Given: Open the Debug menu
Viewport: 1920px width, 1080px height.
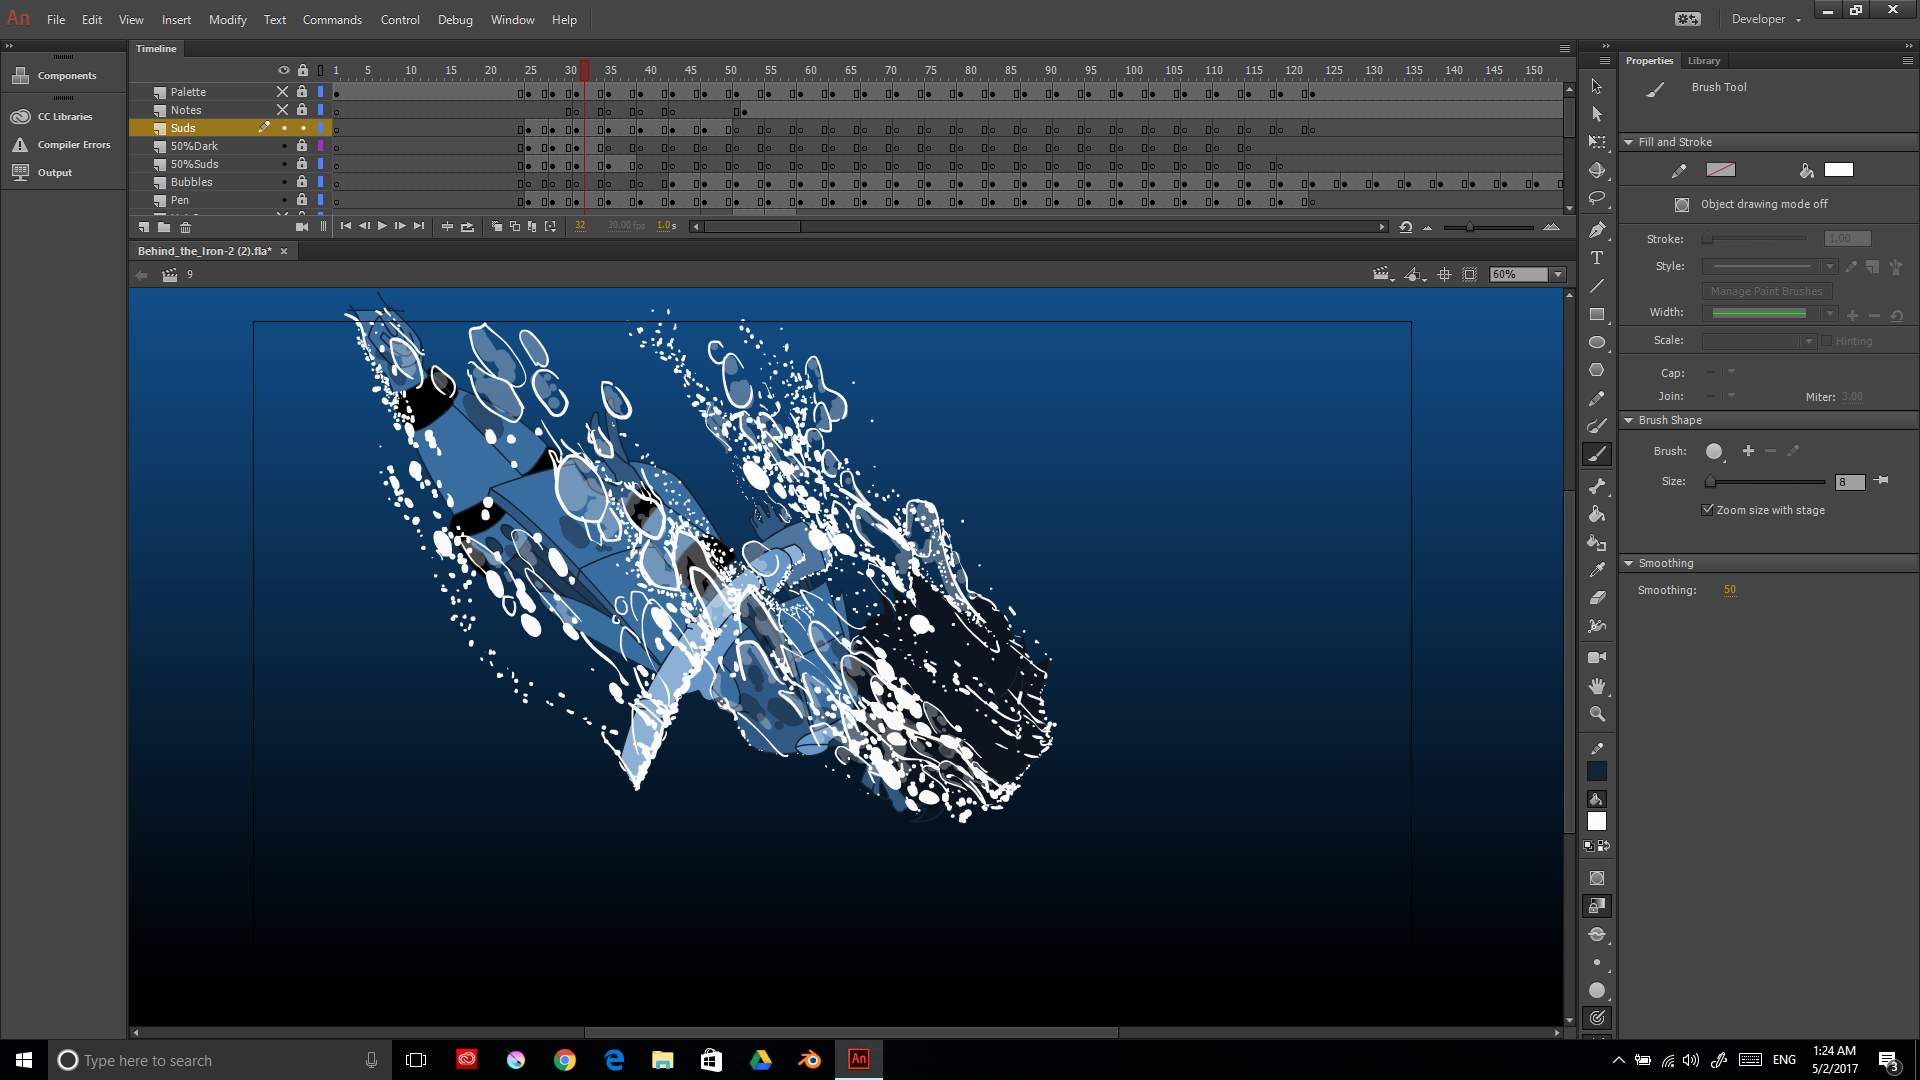Looking at the screenshot, I should (455, 20).
